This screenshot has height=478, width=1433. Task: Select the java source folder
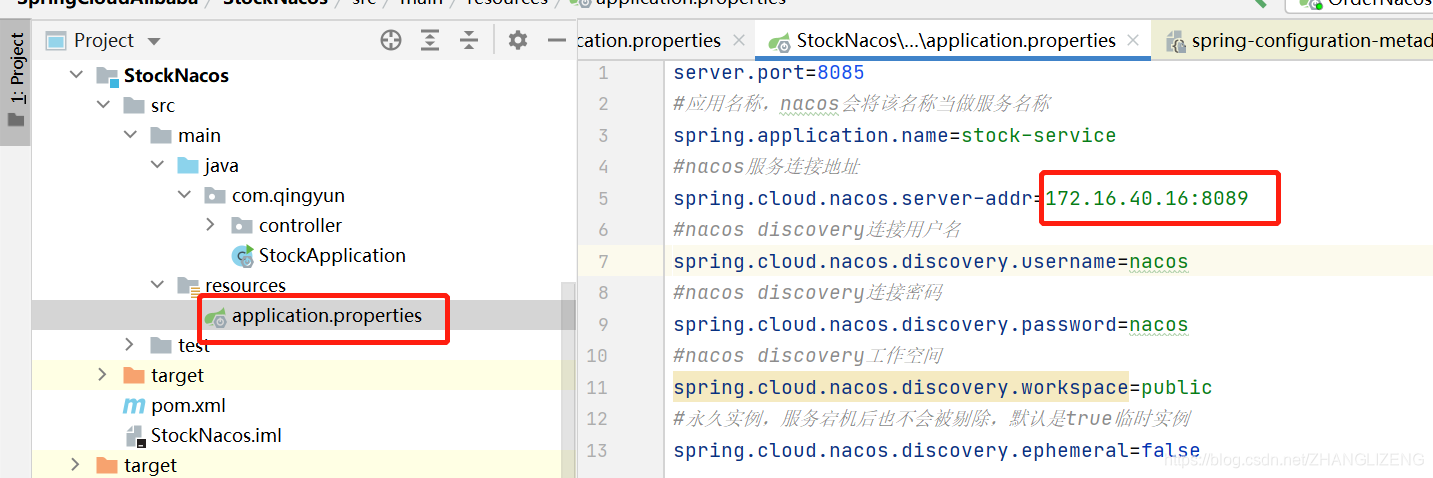coord(222,166)
